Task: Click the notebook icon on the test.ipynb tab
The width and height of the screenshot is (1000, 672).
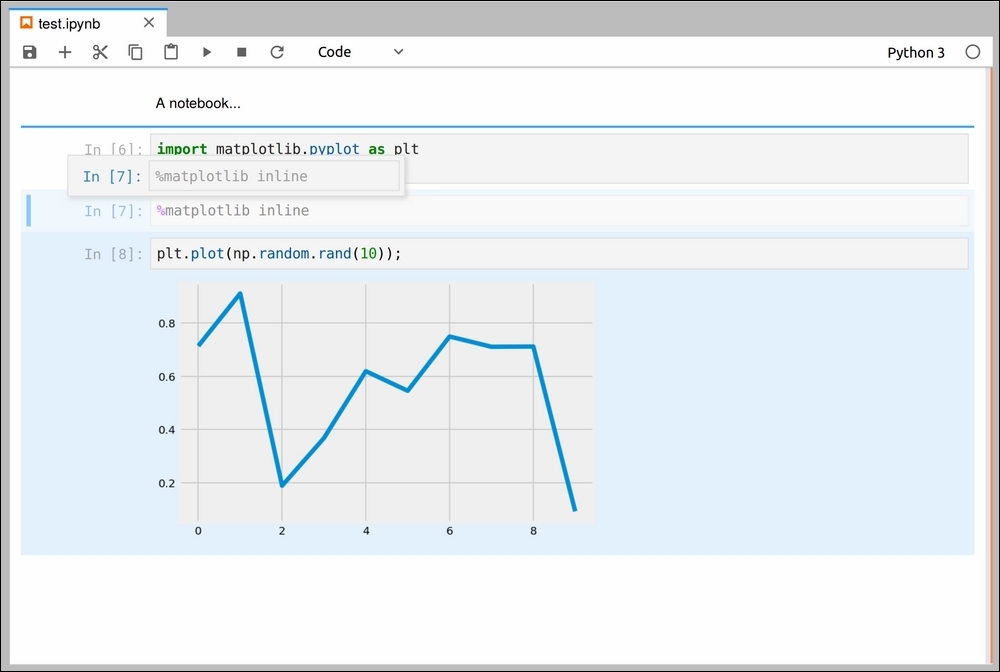Action: (26, 23)
